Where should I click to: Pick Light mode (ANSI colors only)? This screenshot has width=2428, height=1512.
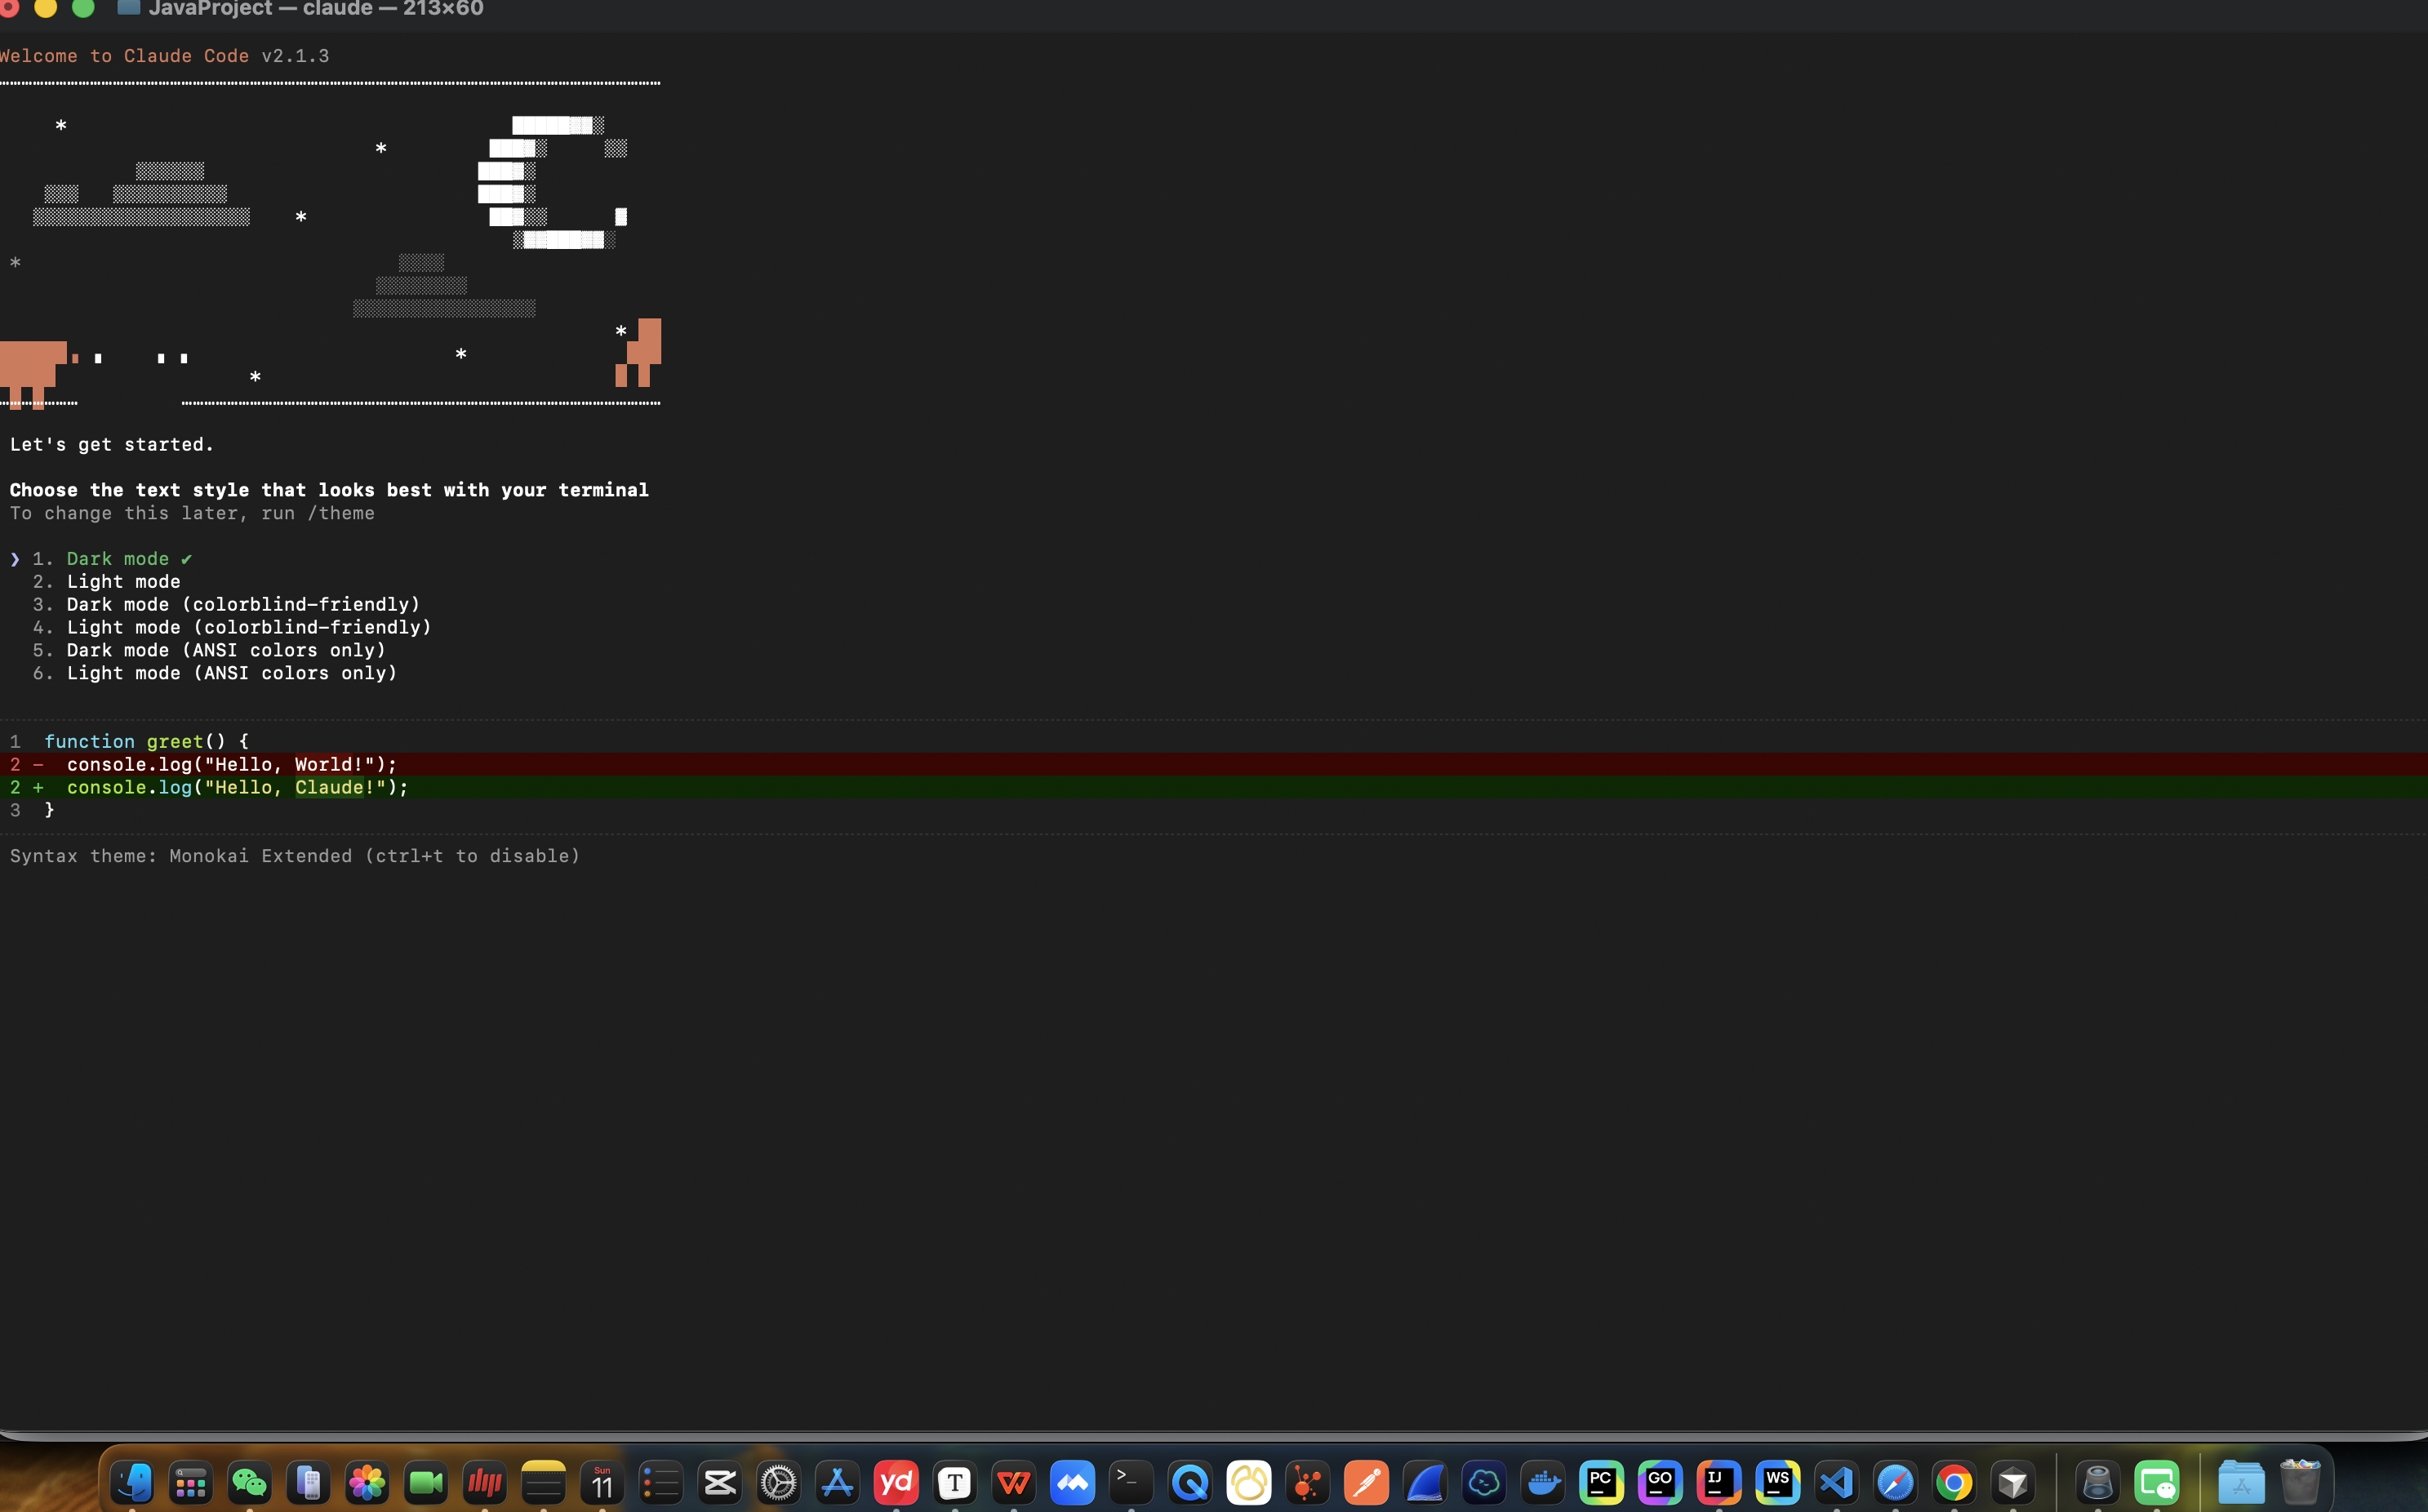click(231, 673)
